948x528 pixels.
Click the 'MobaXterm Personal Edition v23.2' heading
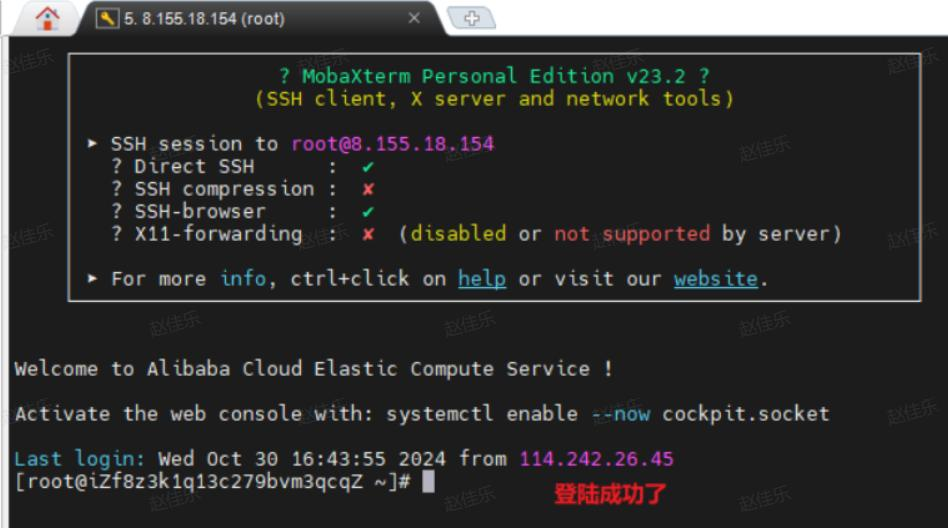[x=494, y=76]
